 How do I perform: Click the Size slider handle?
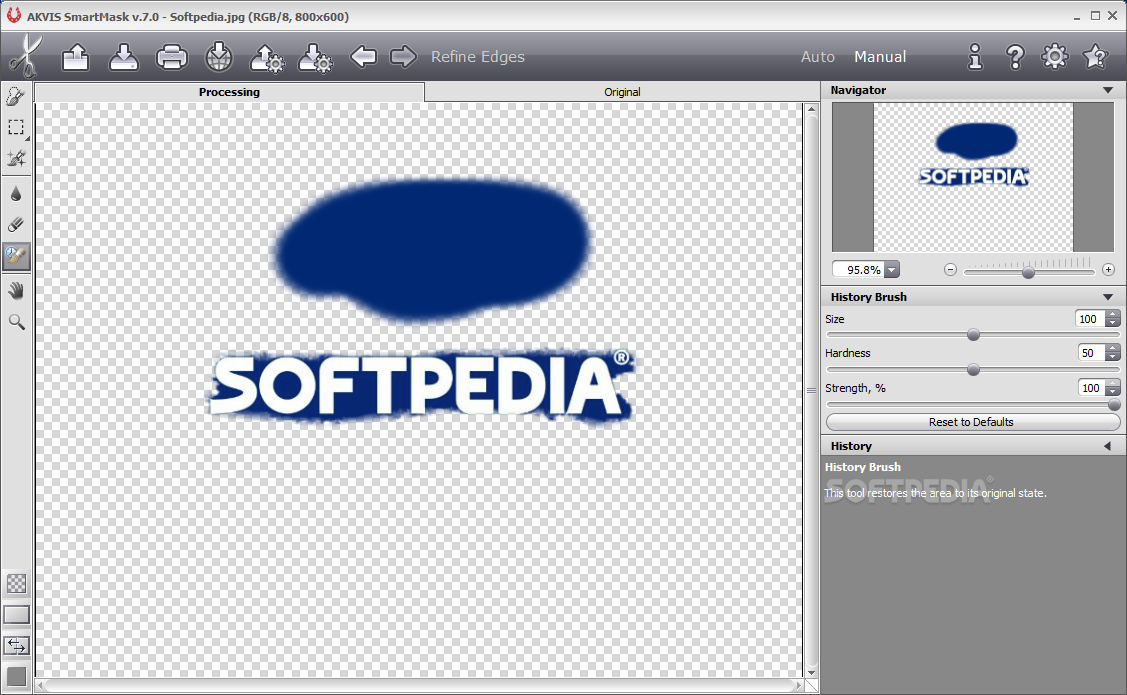[x=973, y=335]
